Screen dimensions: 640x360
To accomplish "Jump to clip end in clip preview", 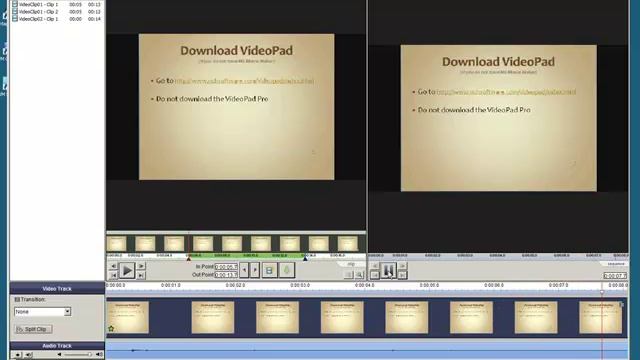I will click(141, 275).
